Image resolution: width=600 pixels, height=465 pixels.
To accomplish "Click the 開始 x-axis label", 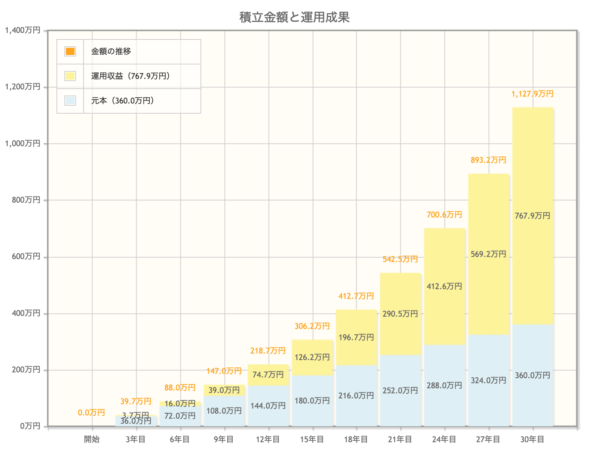I will (92, 439).
